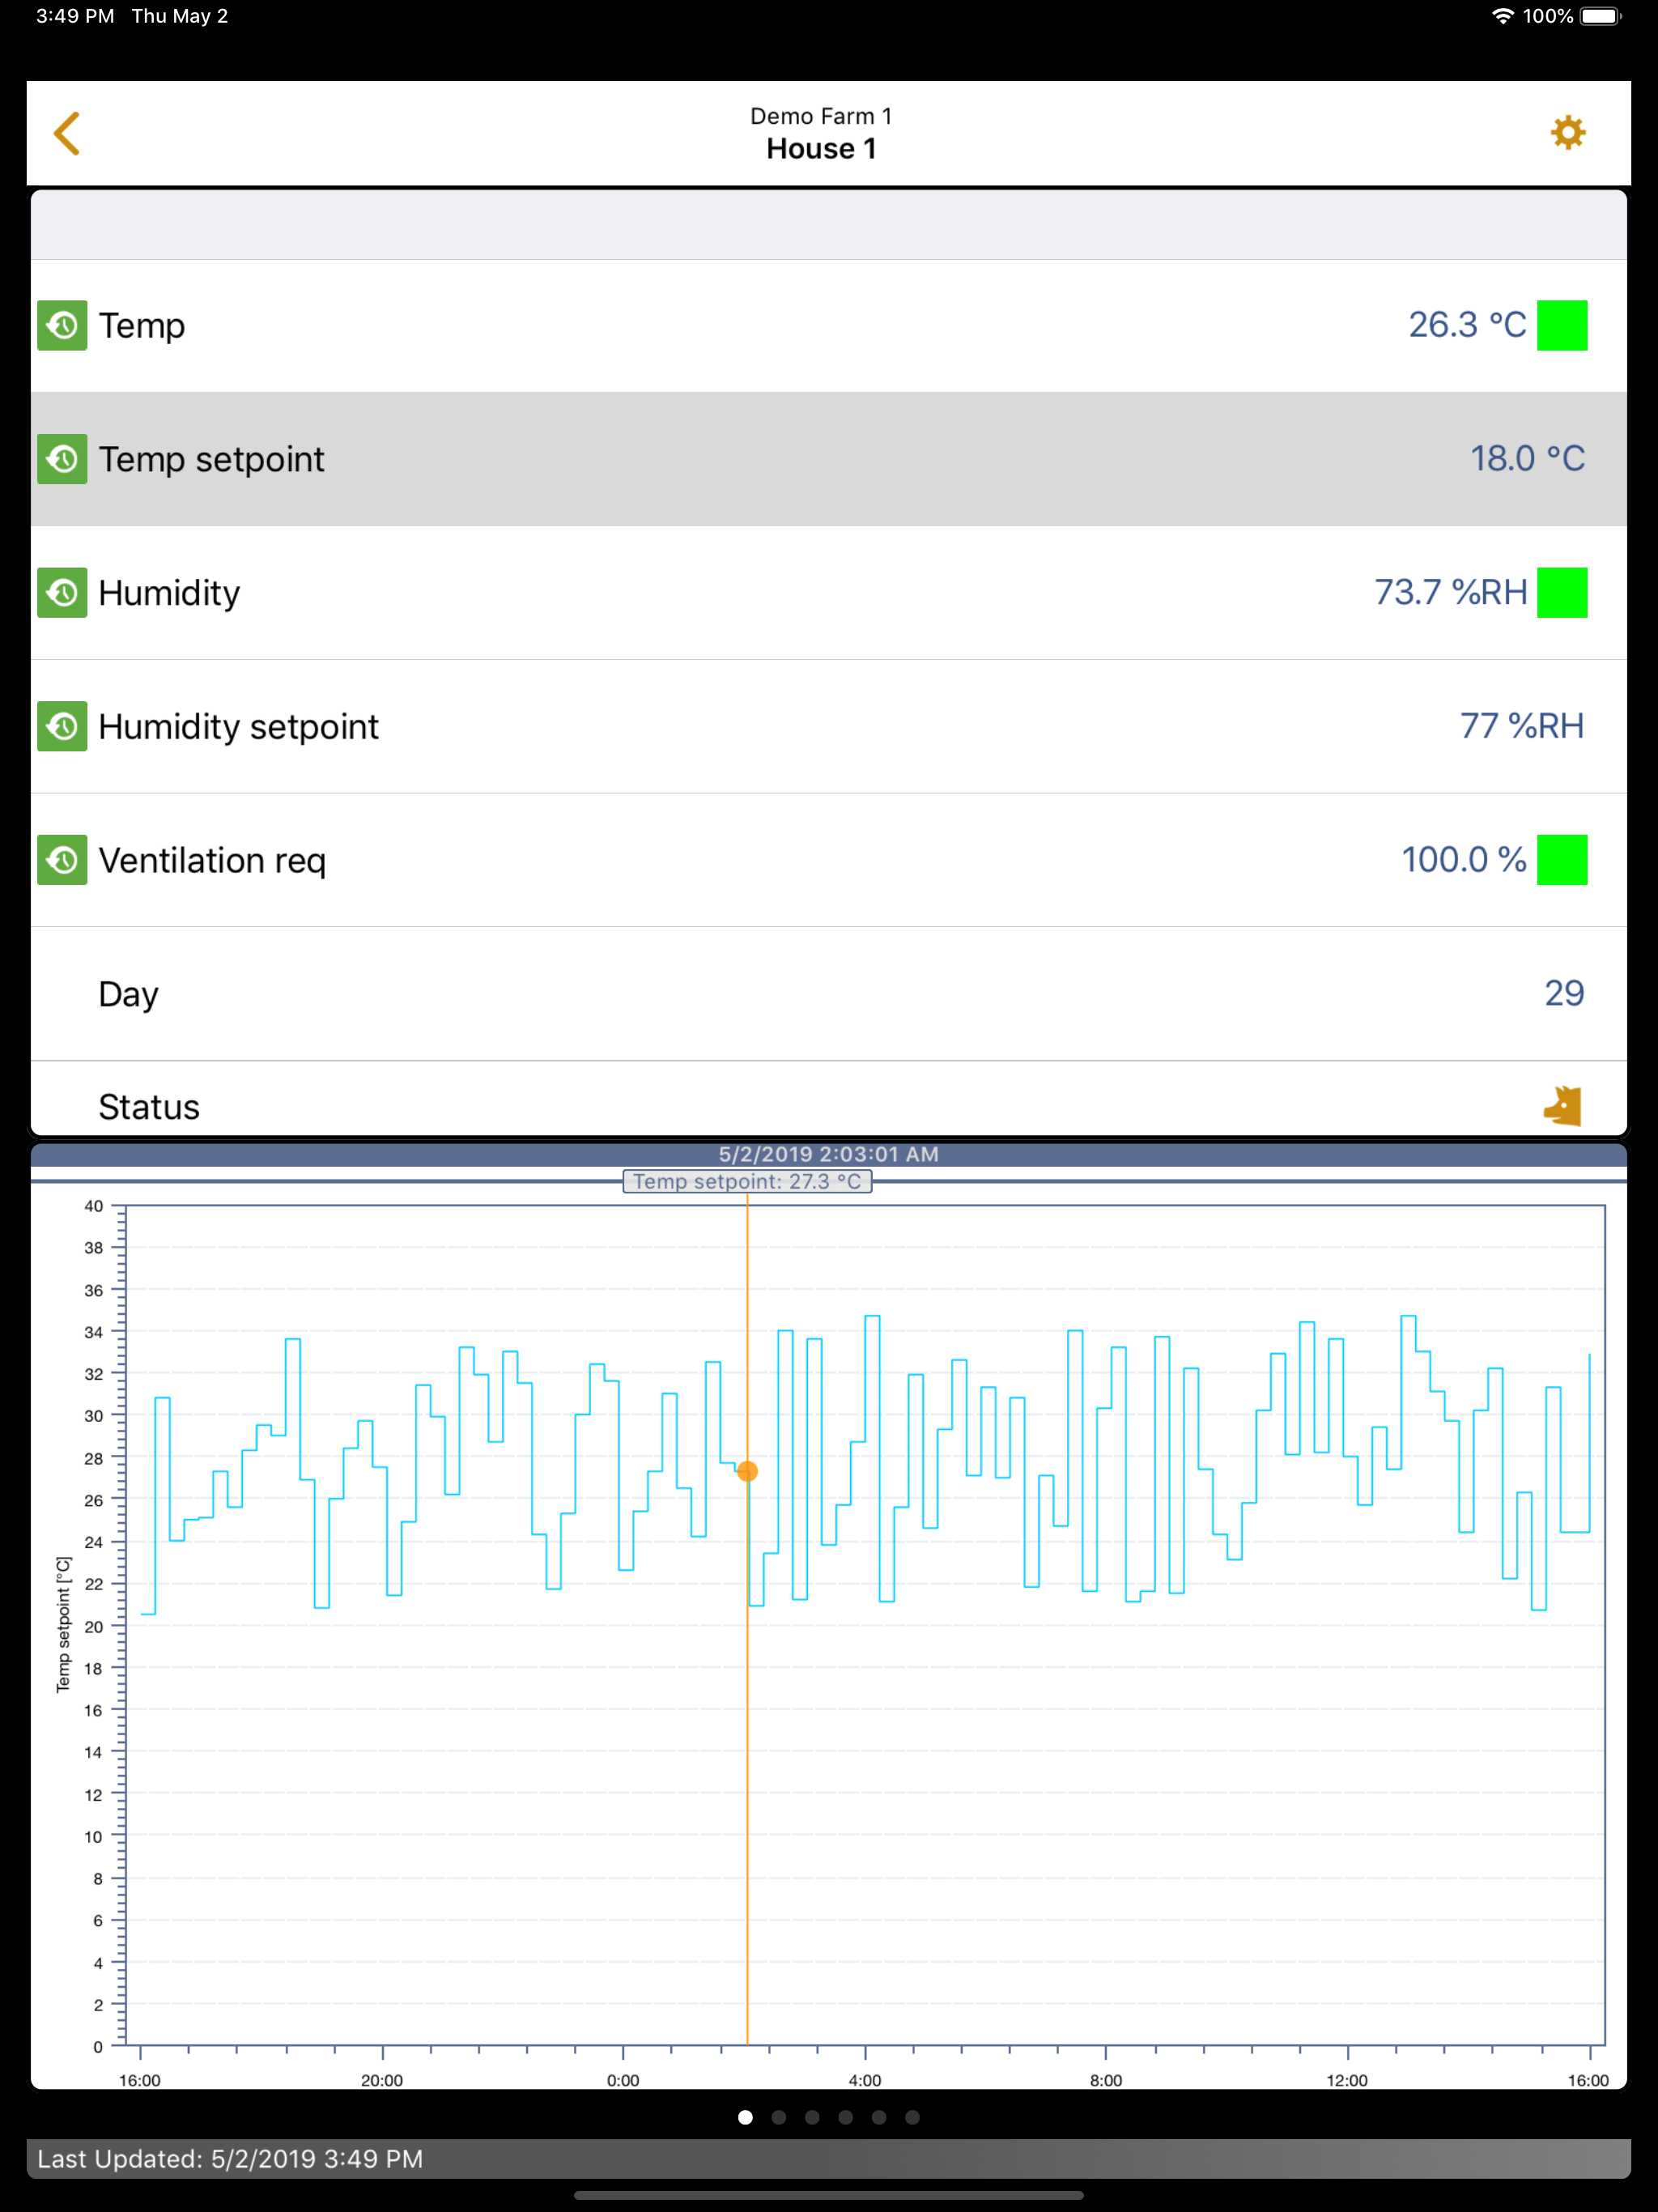Select the Temp row label
The width and height of the screenshot is (1658, 2212).
[x=142, y=326]
